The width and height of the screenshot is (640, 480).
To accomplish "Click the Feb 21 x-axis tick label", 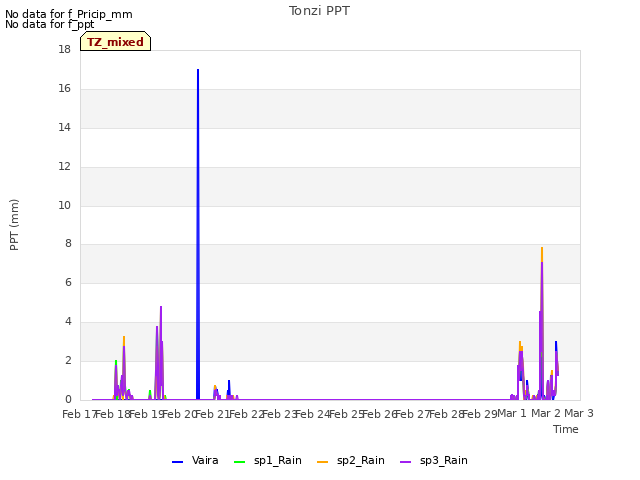I will coord(212,414).
